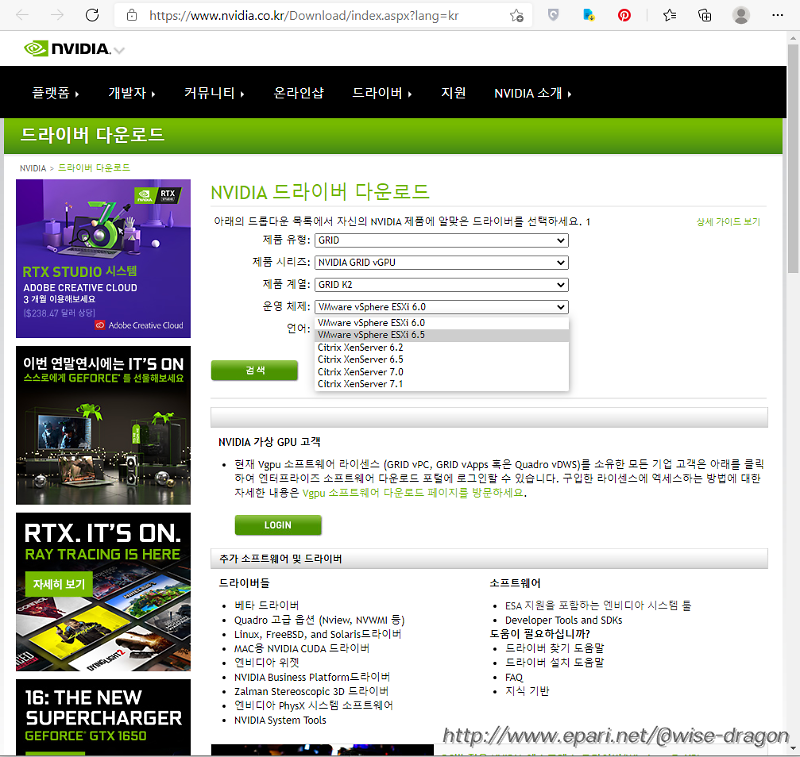Click the browser forward arrow
Image resolution: width=800 pixels, height=757 pixels.
tap(57, 15)
